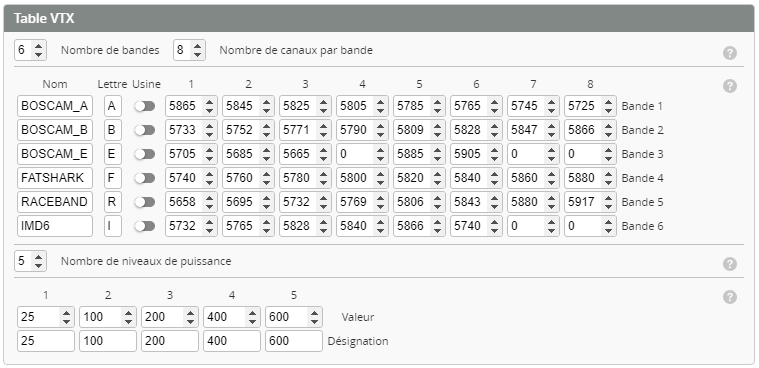Click the letter field containing F
Screen dimensions: 759x368
[113, 178]
